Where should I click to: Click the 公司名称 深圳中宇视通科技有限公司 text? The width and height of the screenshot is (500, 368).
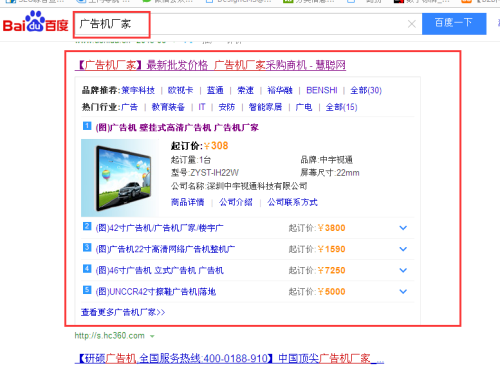(239, 186)
